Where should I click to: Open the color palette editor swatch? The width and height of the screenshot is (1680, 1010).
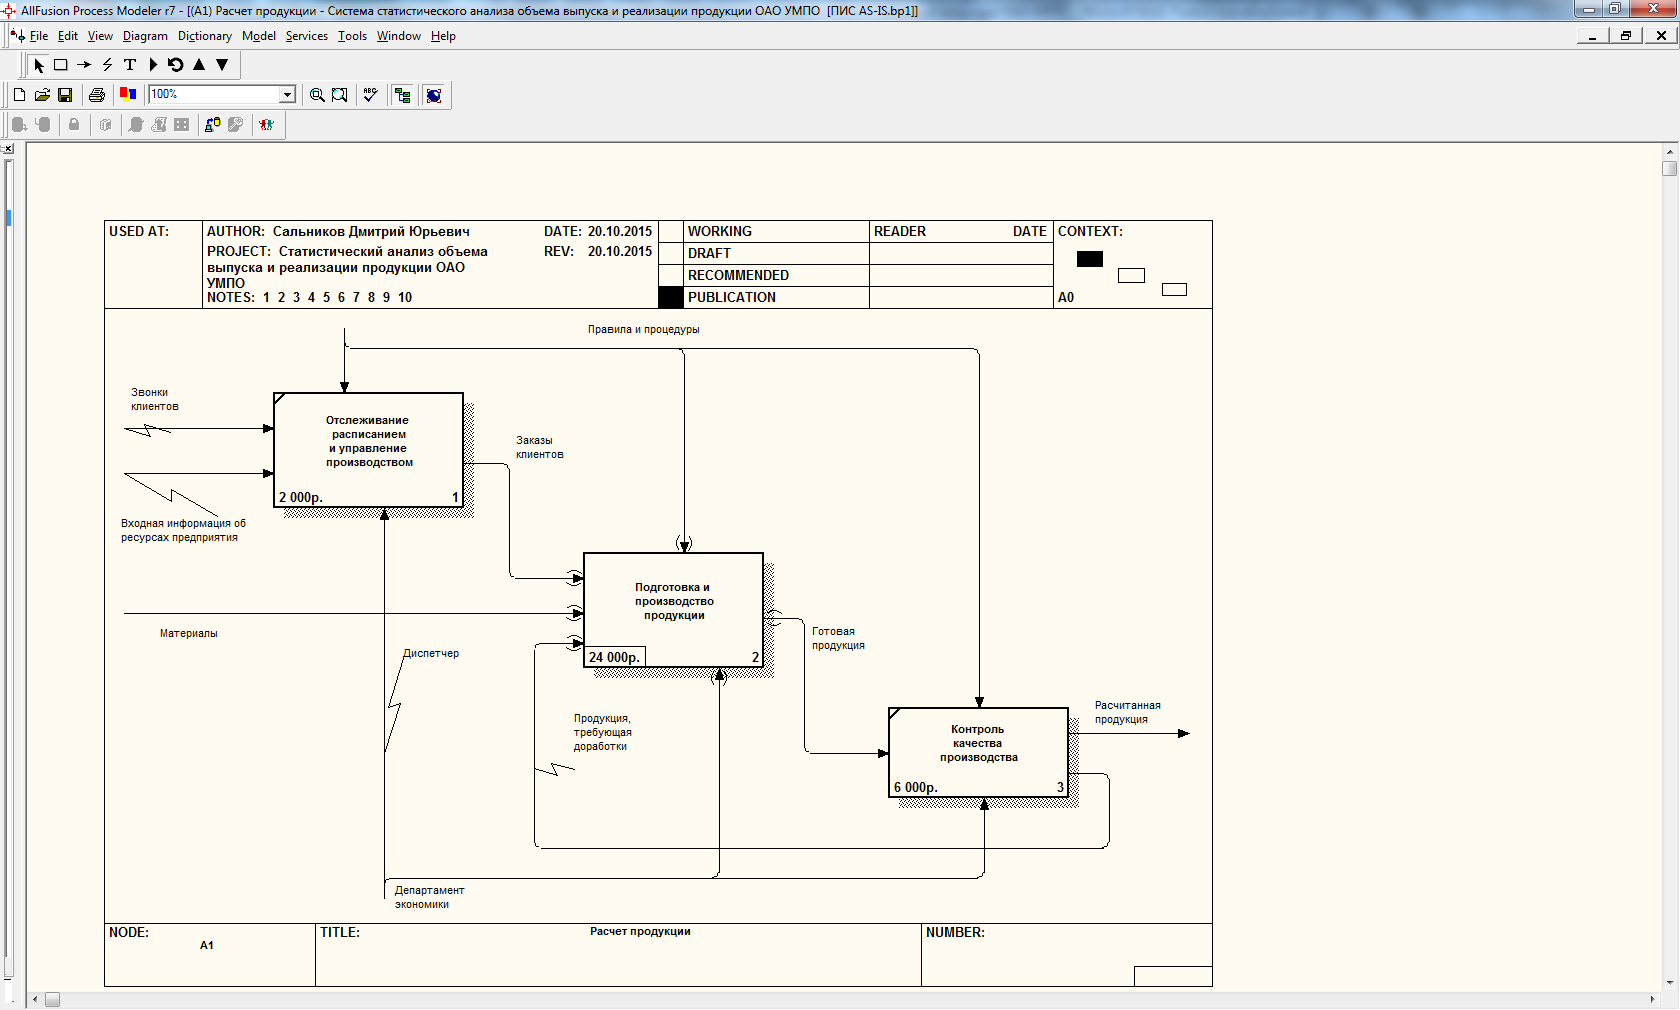[x=128, y=95]
